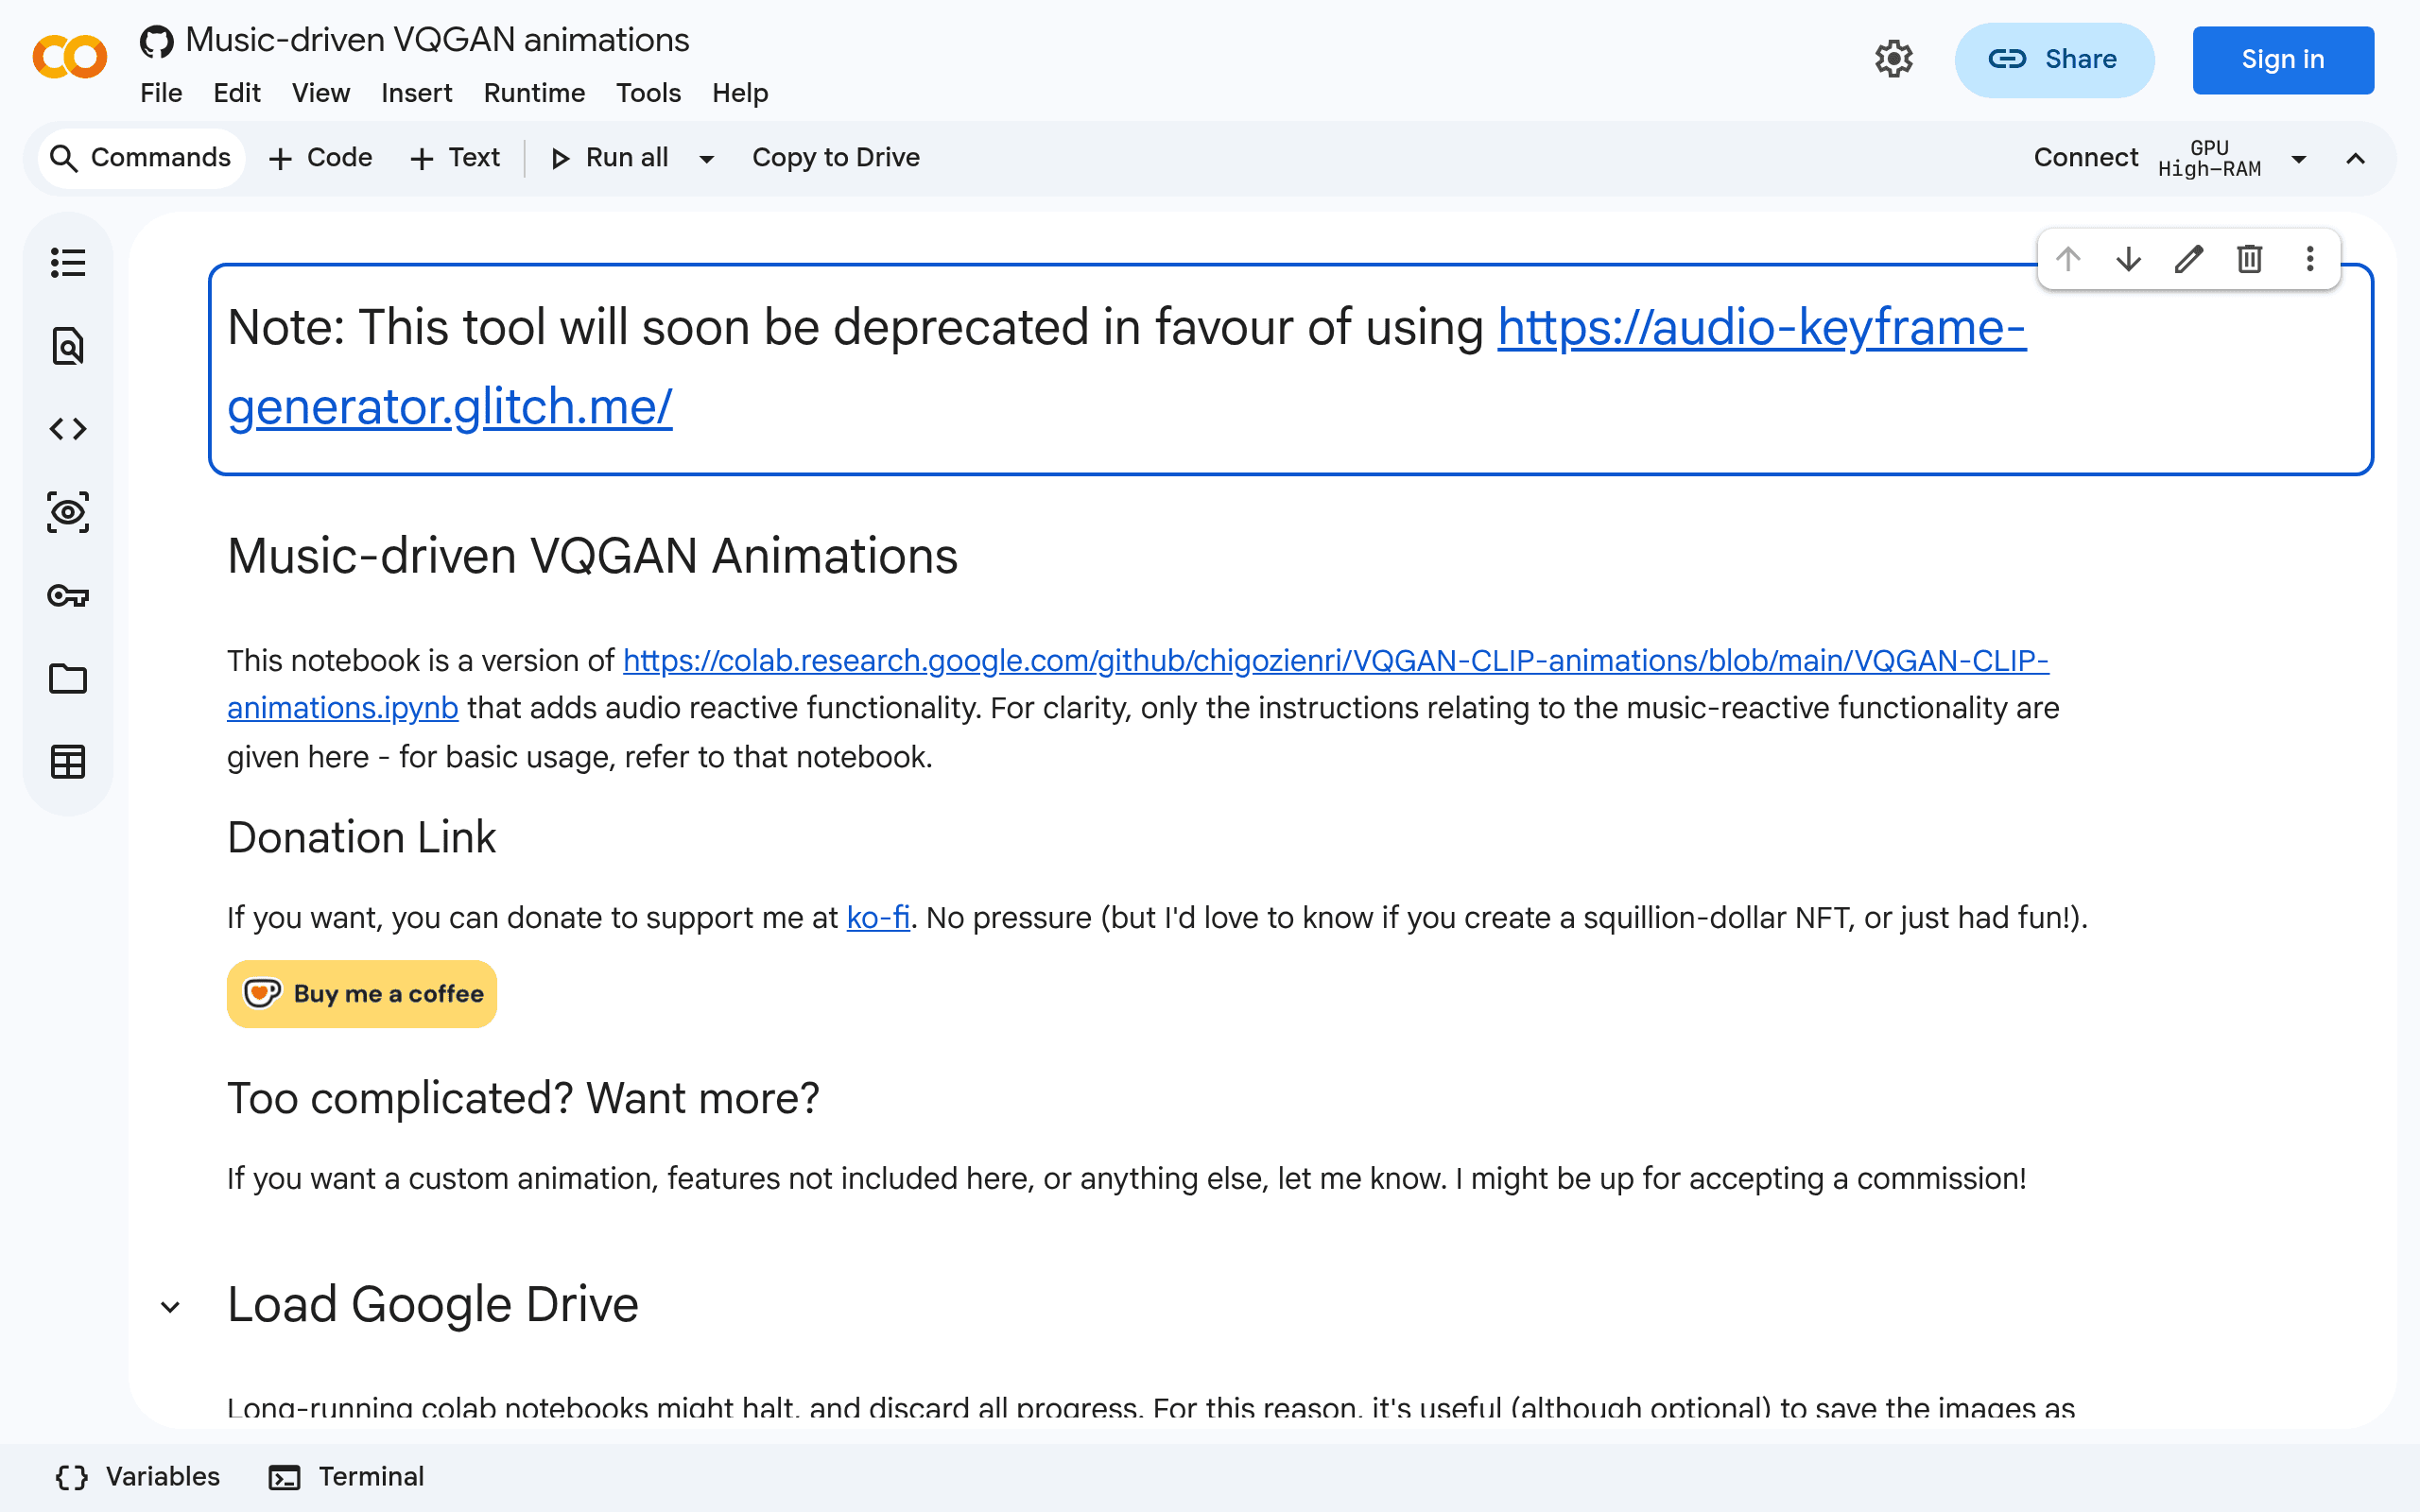The width and height of the screenshot is (2420, 1512).
Task: Click the Share button
Action: 2054,60
